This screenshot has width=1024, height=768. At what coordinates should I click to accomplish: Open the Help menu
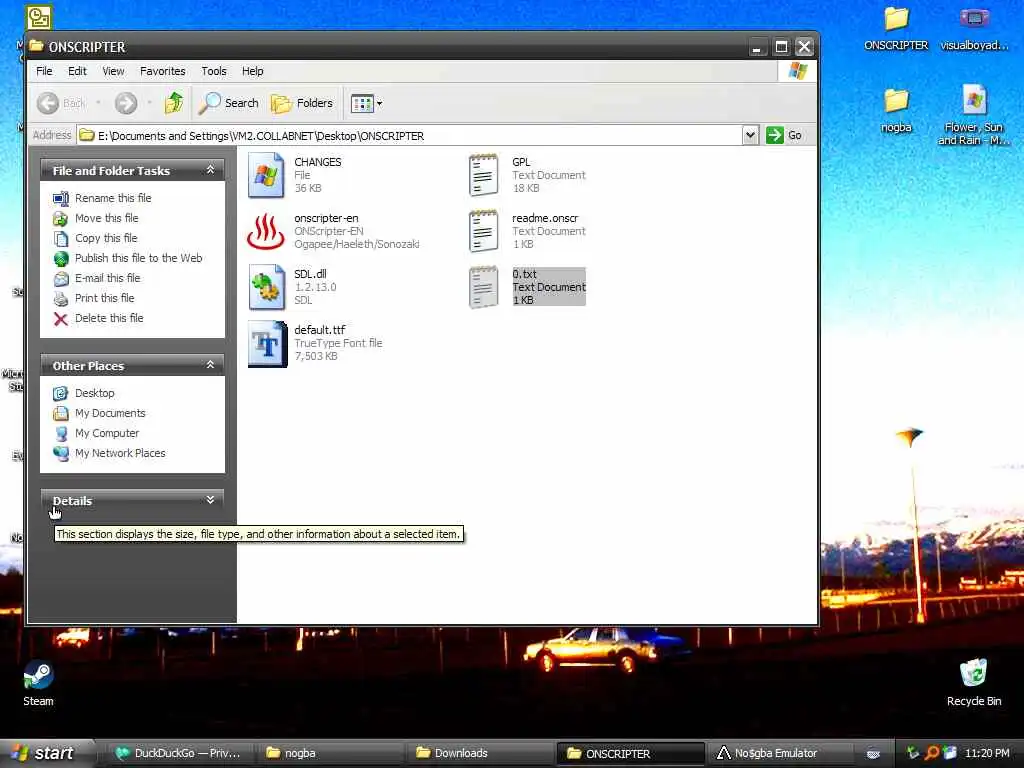point(253,71)
